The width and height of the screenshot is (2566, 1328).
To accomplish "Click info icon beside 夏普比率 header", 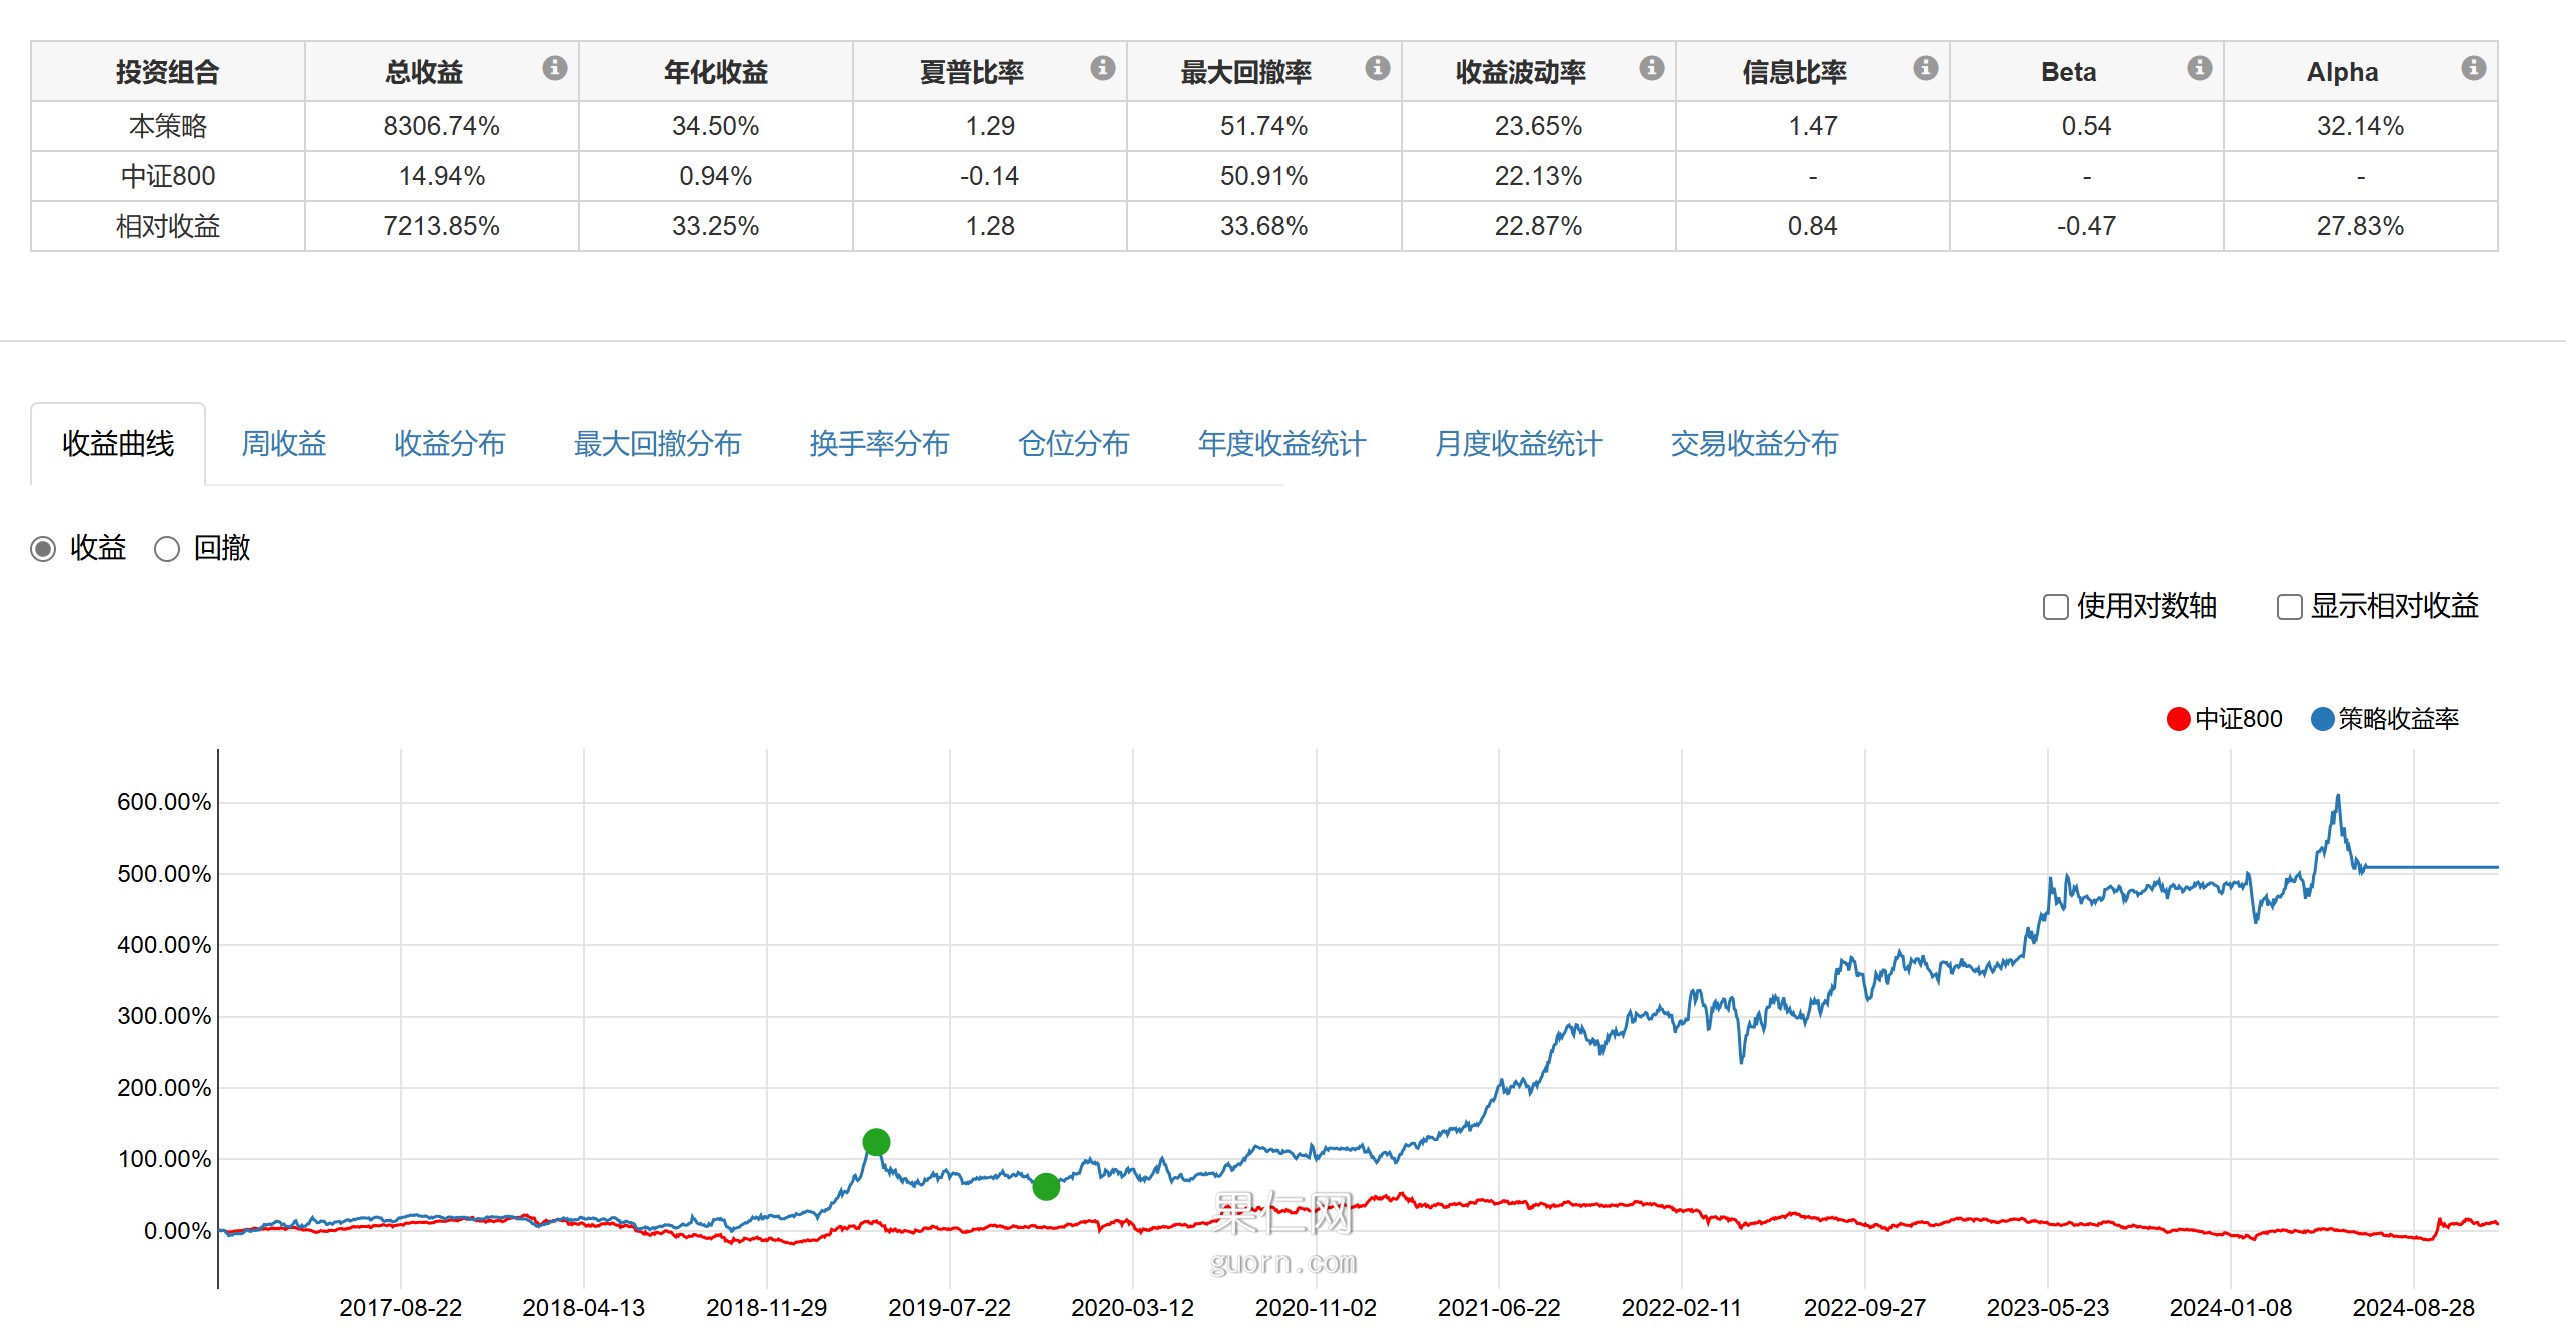I will (x=1102, y=68).
